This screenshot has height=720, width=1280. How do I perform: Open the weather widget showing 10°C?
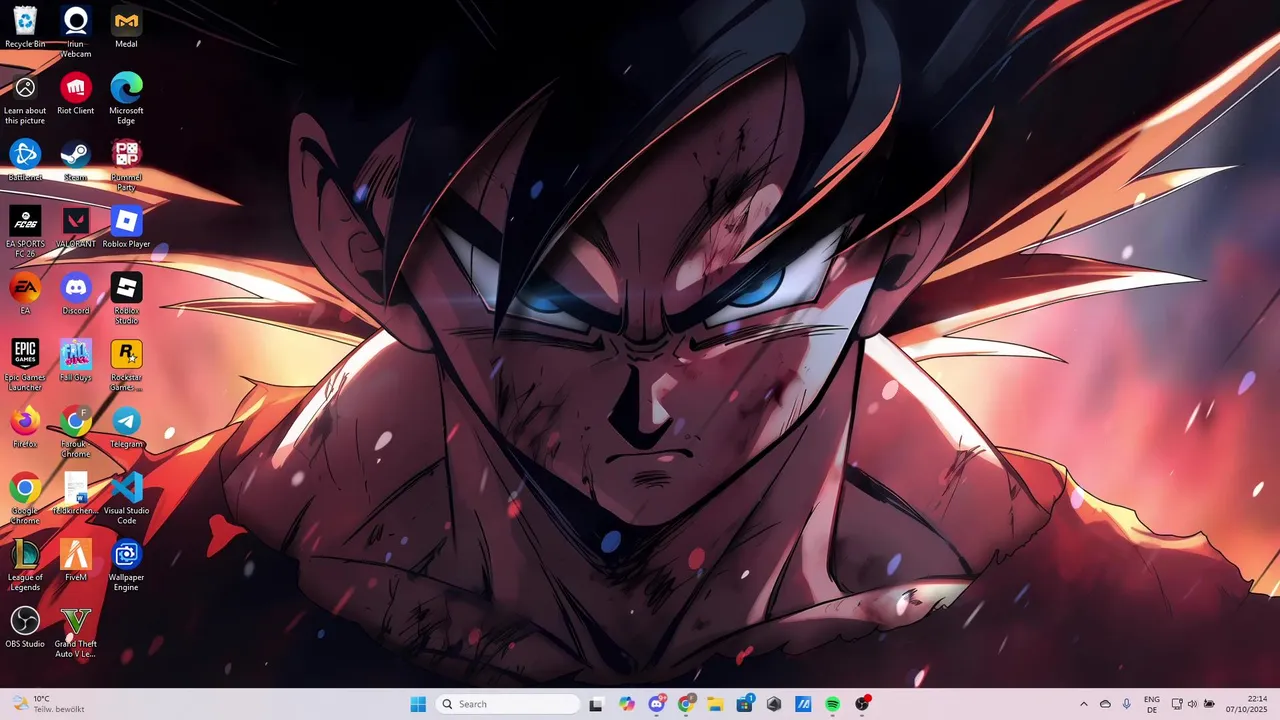tap(48, 704)
